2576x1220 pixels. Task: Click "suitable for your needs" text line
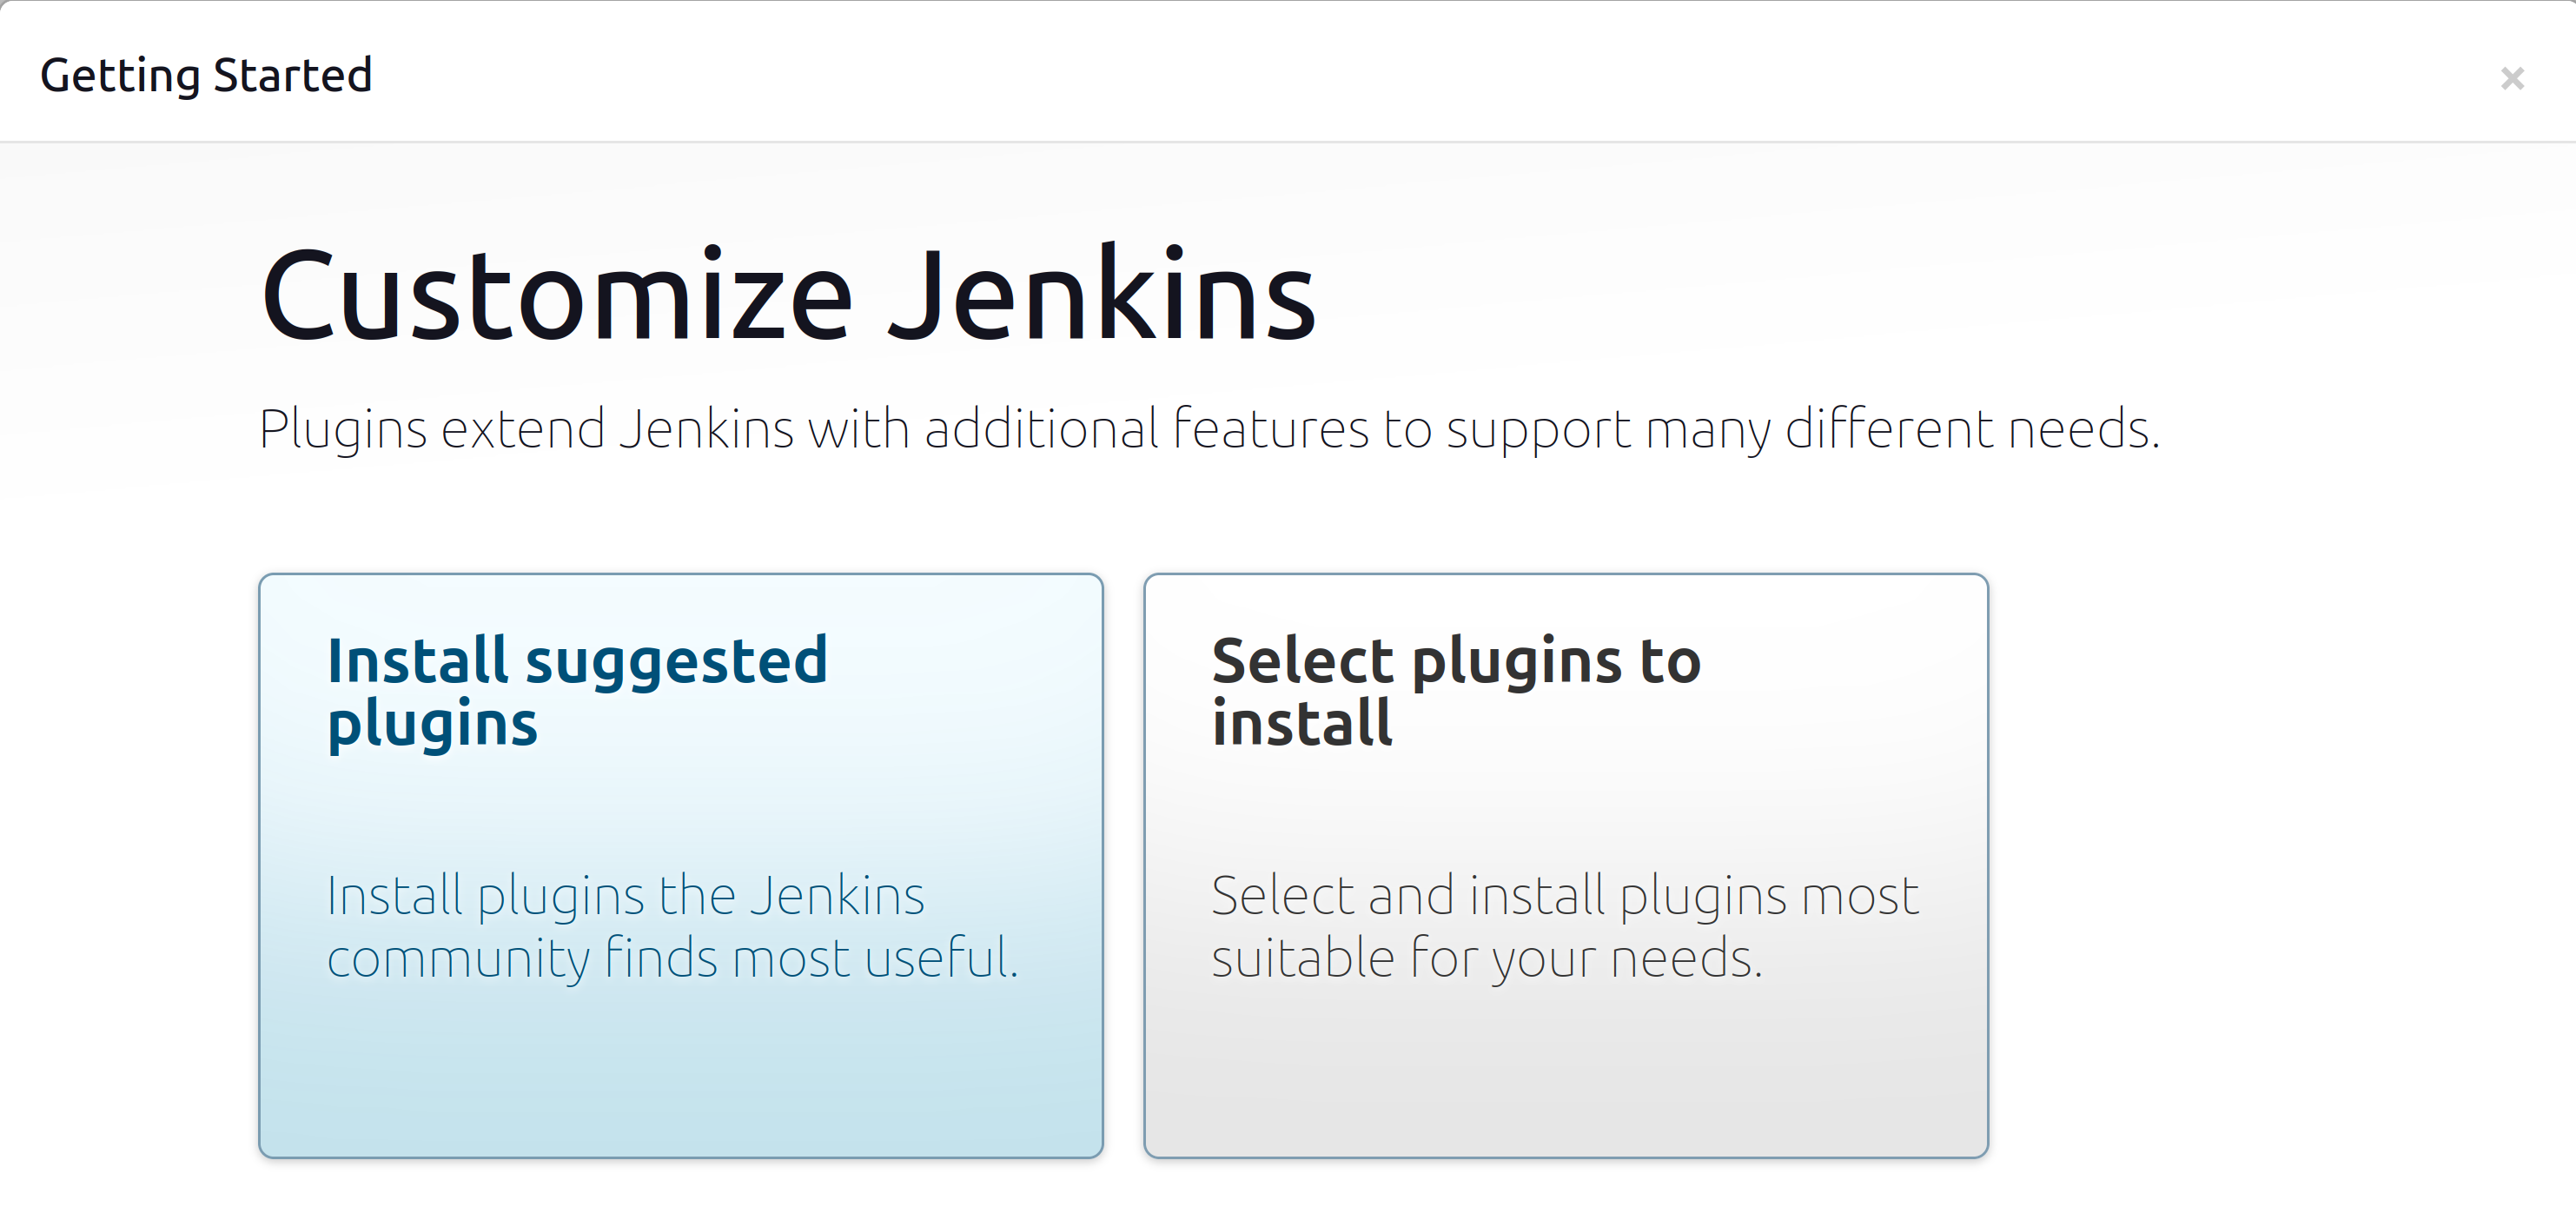coord(1486,958)
